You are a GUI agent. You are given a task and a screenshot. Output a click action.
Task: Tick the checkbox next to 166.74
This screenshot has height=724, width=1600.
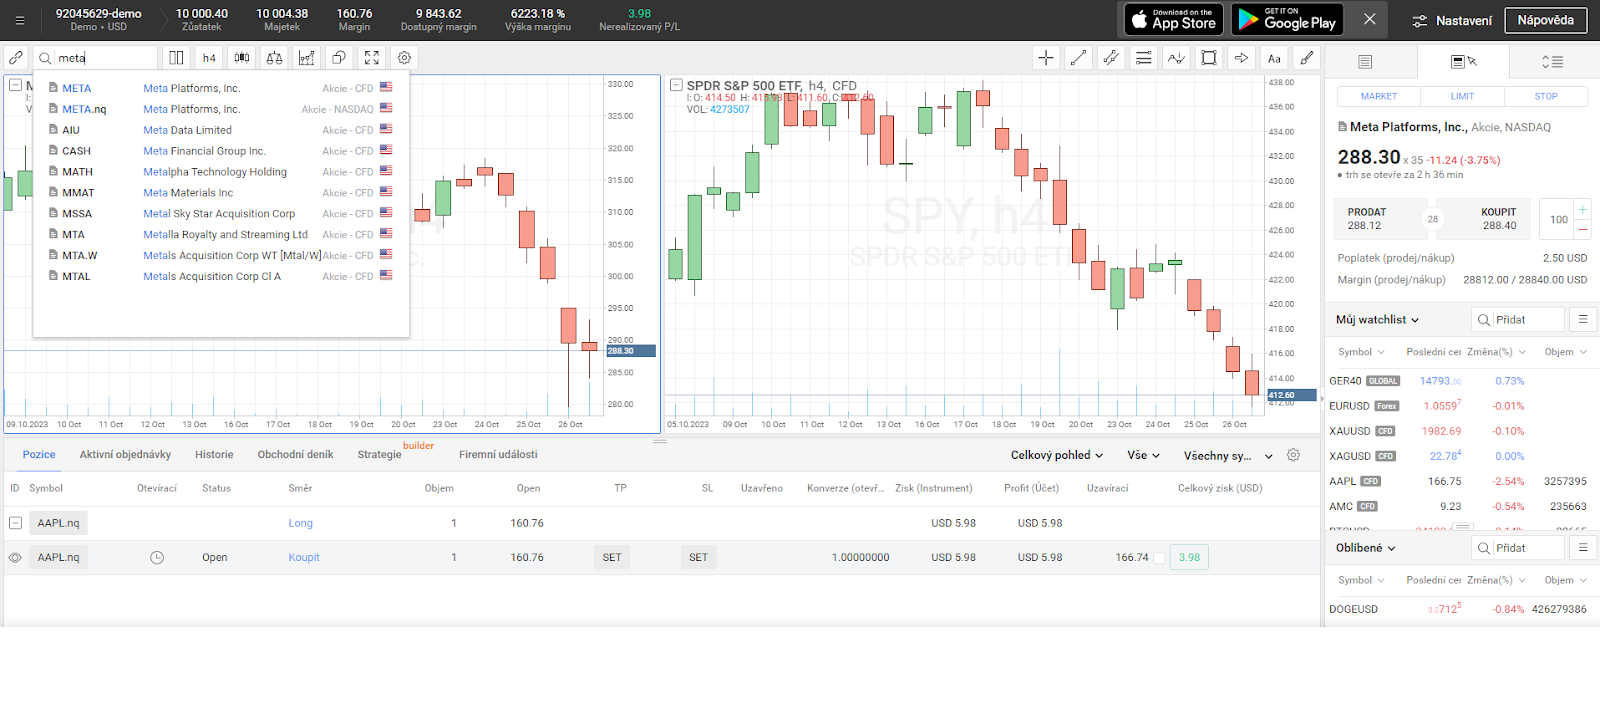(x=1159, y=558)
